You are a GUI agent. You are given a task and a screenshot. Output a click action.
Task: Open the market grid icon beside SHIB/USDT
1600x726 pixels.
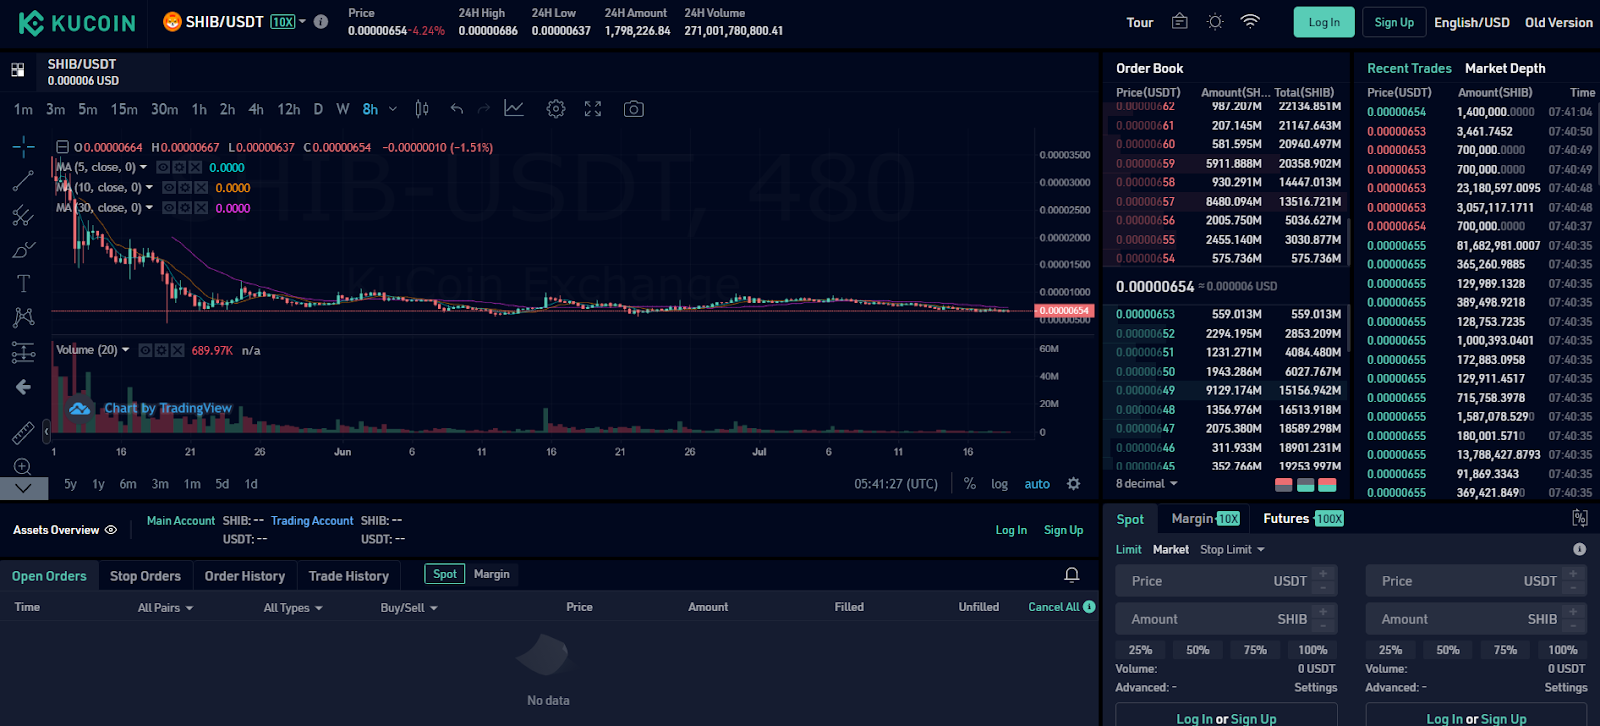(x=18, y=70)
